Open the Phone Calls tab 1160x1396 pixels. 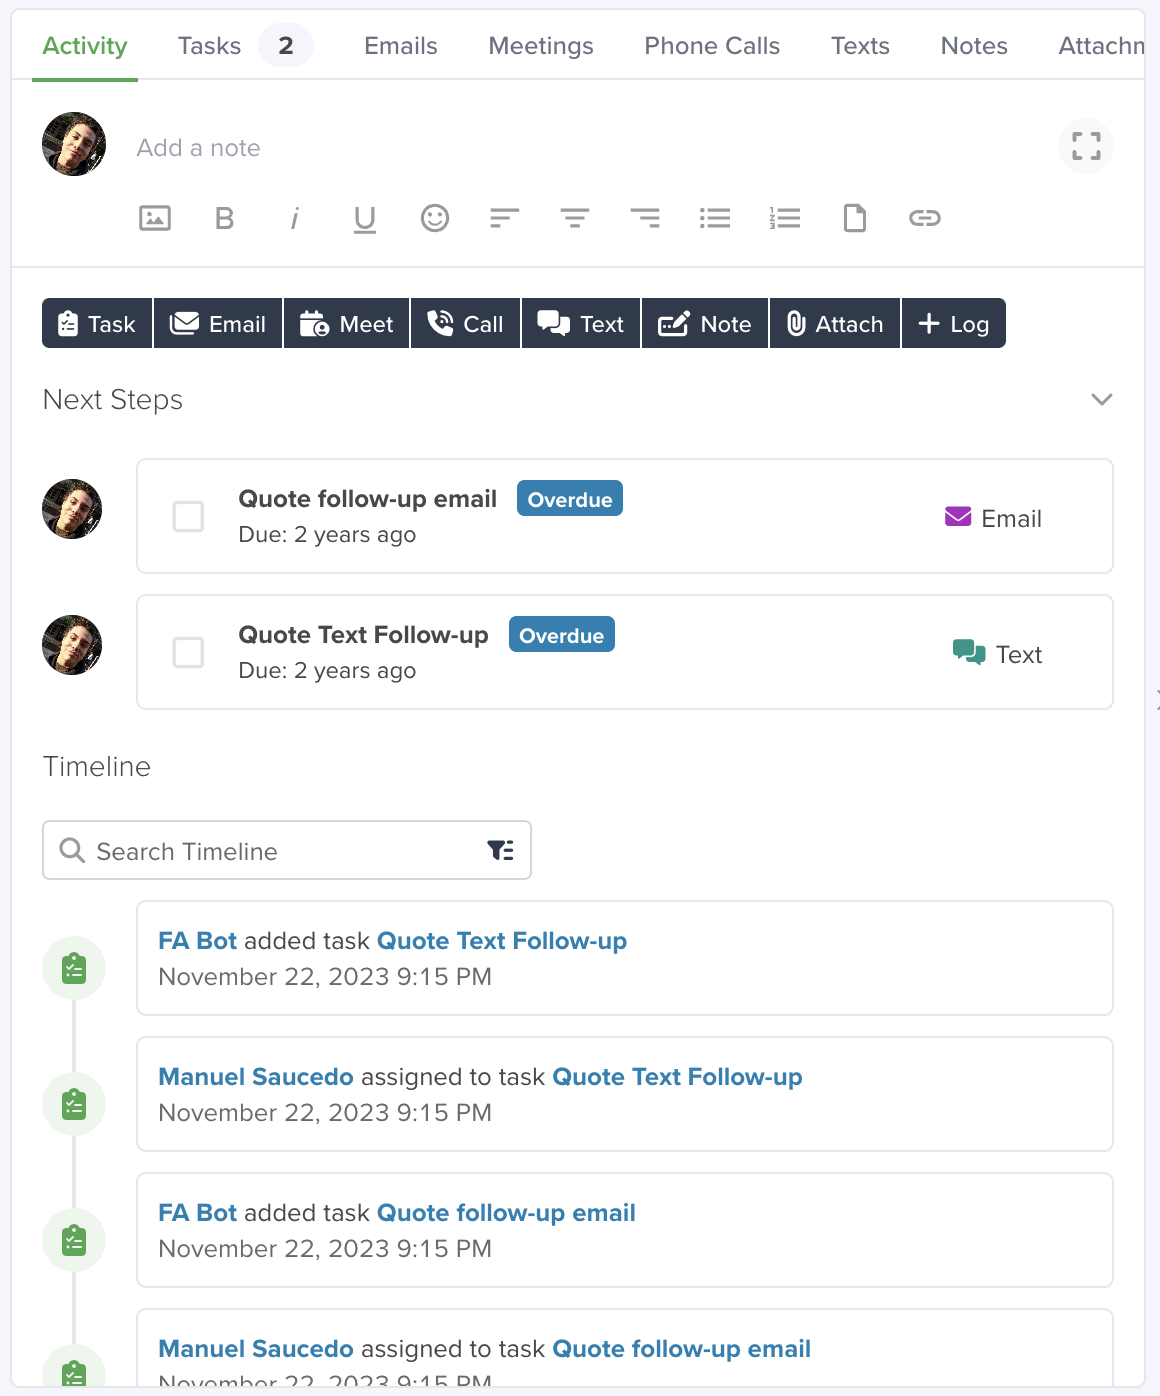712,46
